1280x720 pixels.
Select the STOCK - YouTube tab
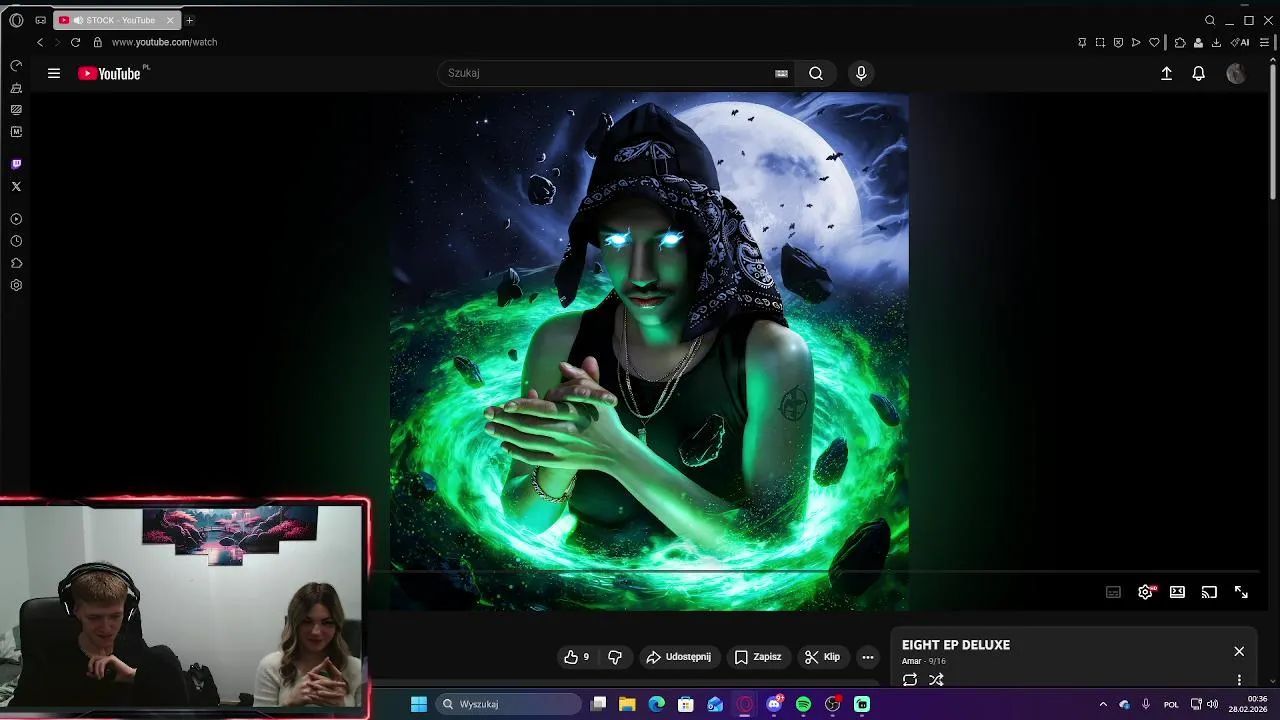[115, 20]
